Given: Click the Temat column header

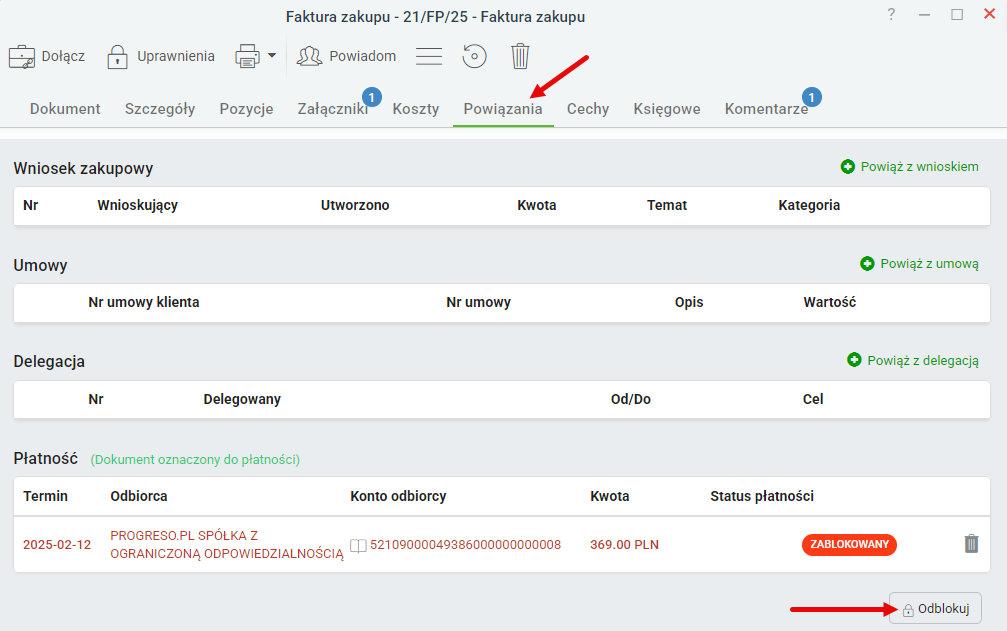Looking at the screenshot, I should [667, 205].
